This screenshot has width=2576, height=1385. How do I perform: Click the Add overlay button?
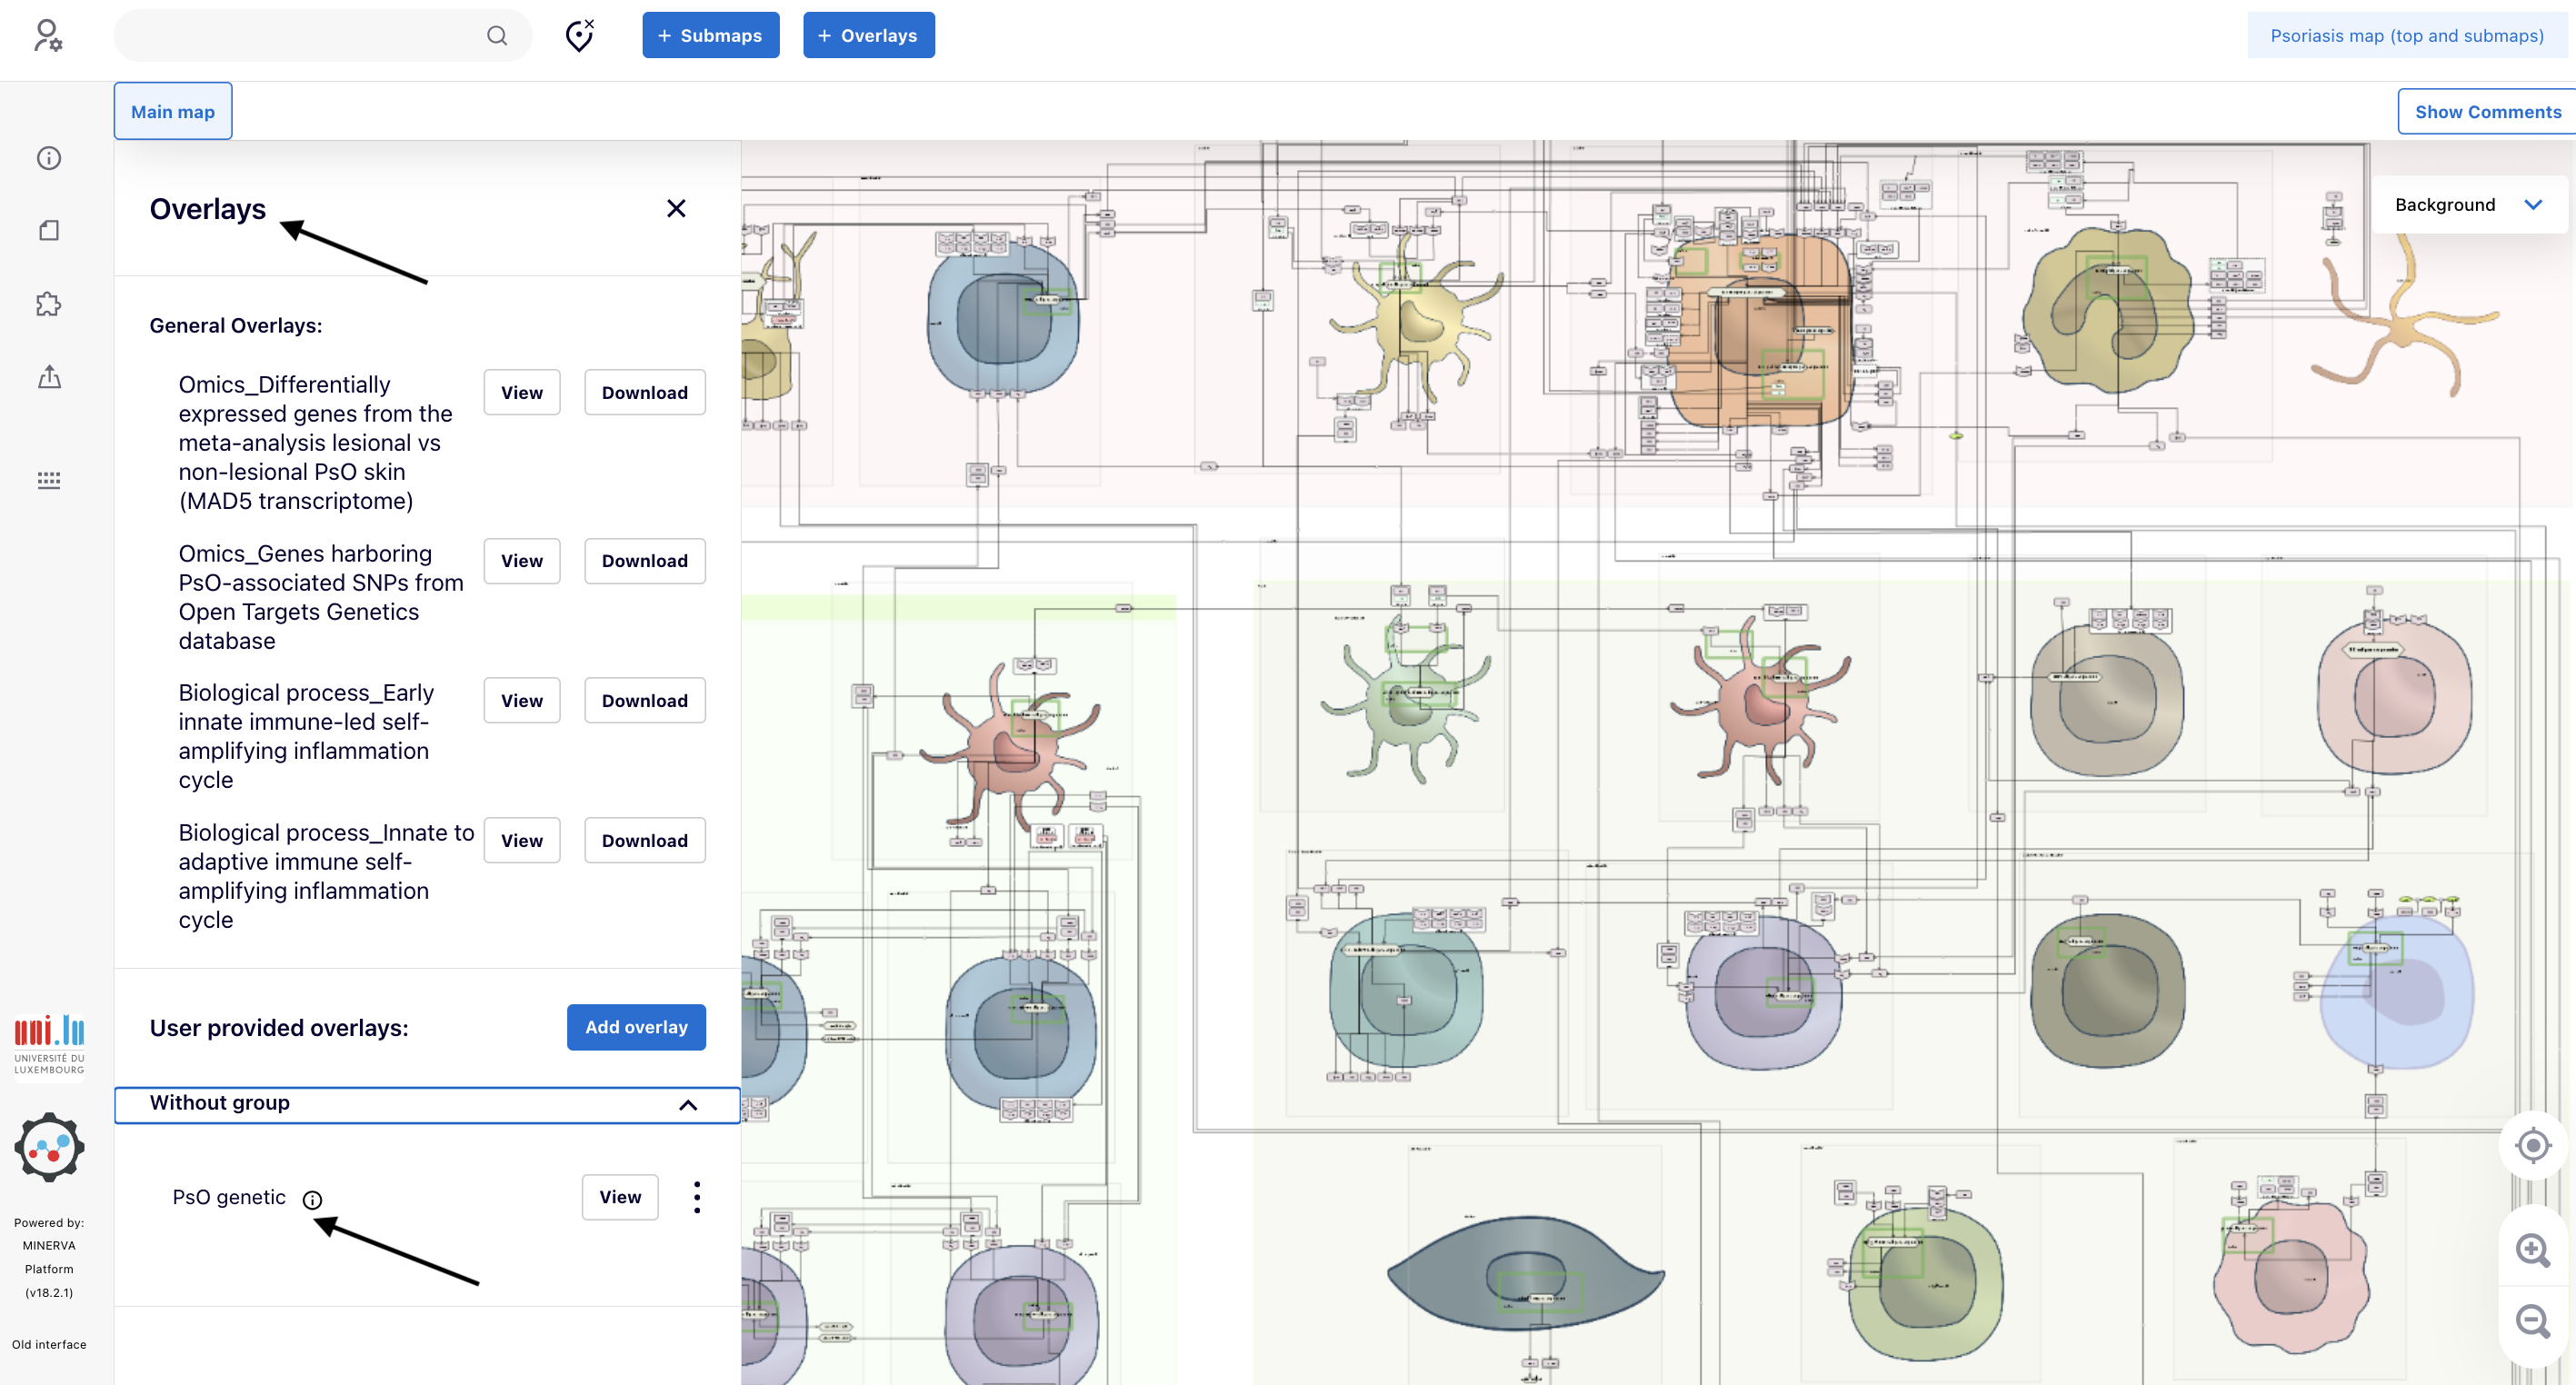(x=636, y=1027)
